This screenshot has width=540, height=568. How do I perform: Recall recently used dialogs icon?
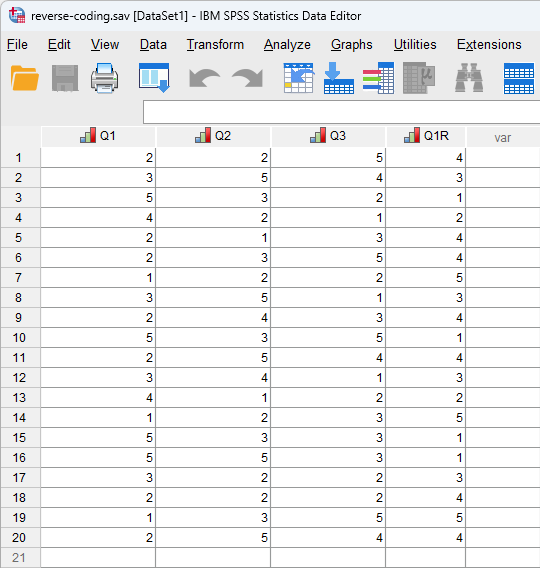pos(154,78)
